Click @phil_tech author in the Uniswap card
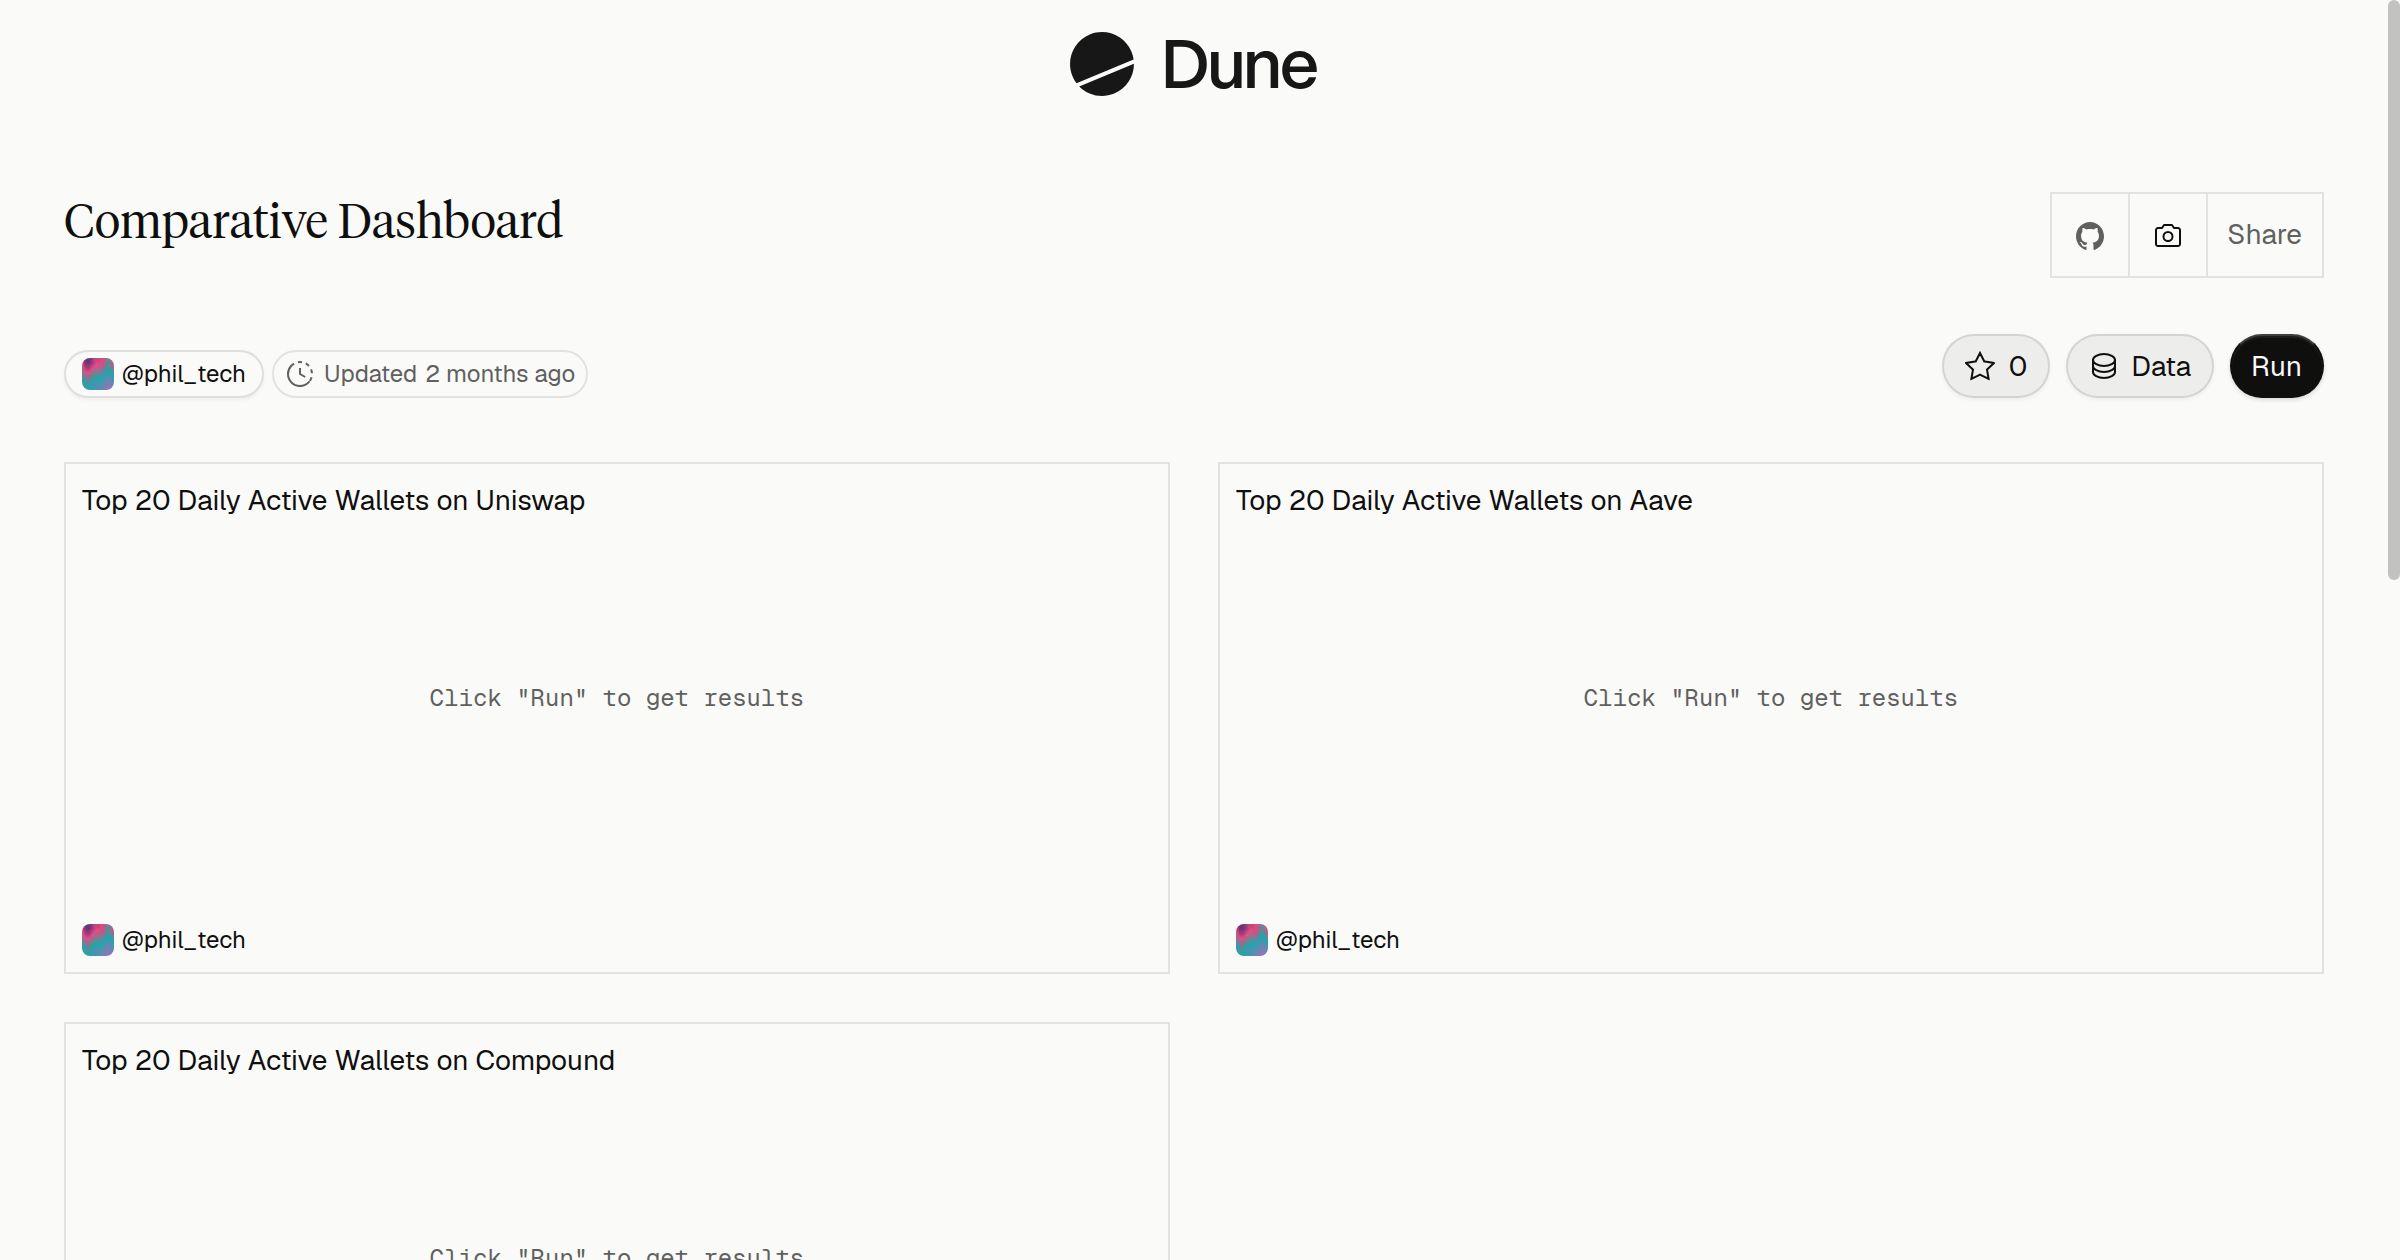The image size is (2400, 1260). [x=183, y=940]
